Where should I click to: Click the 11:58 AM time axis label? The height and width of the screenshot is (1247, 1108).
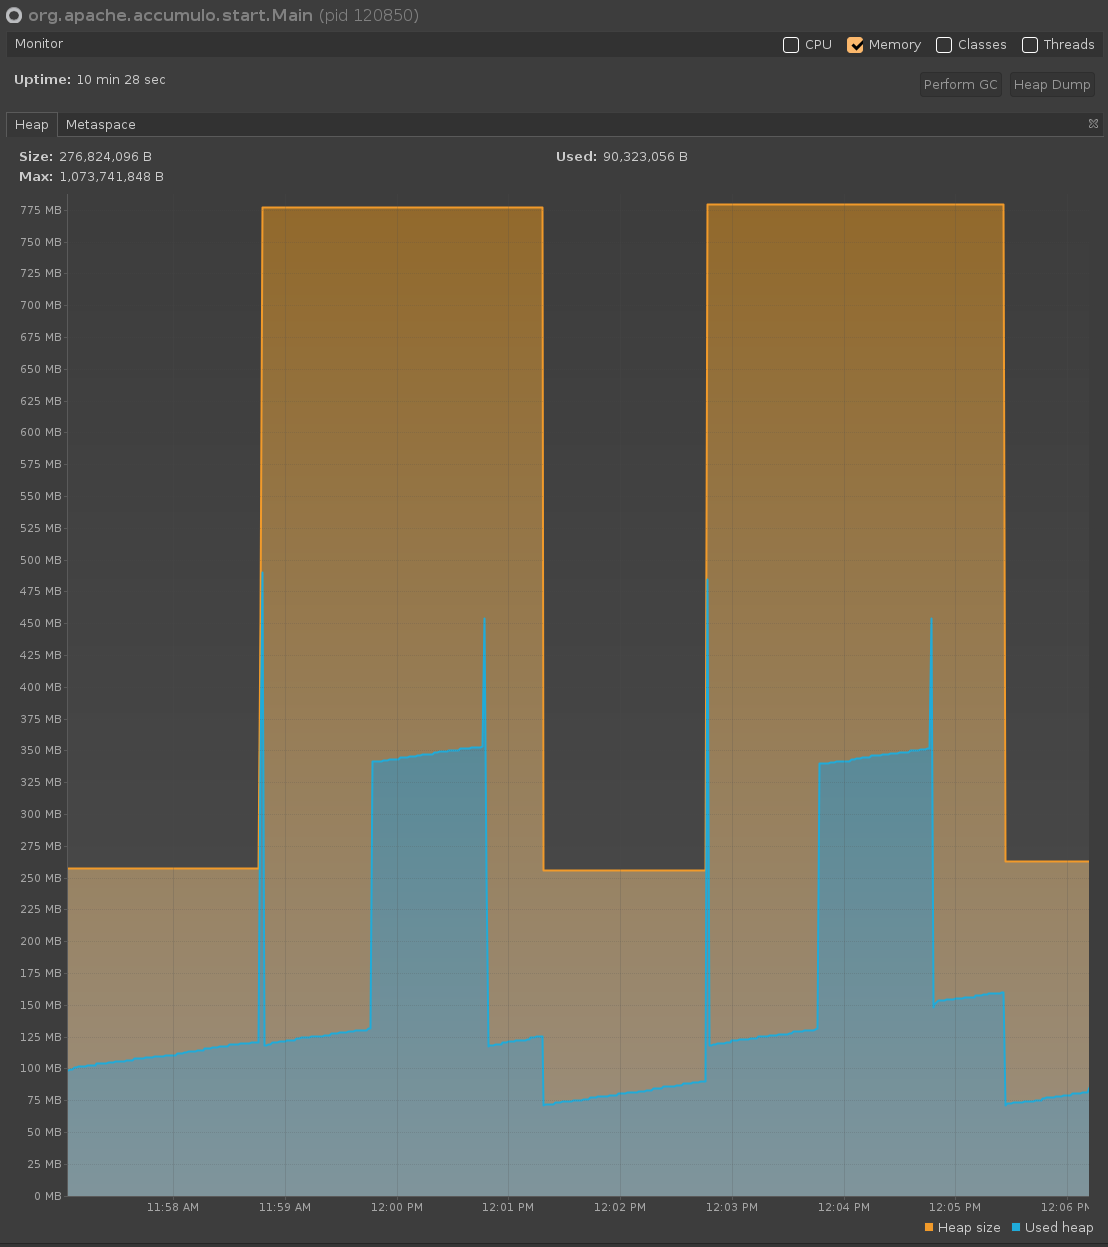(x=173, y=1207)
